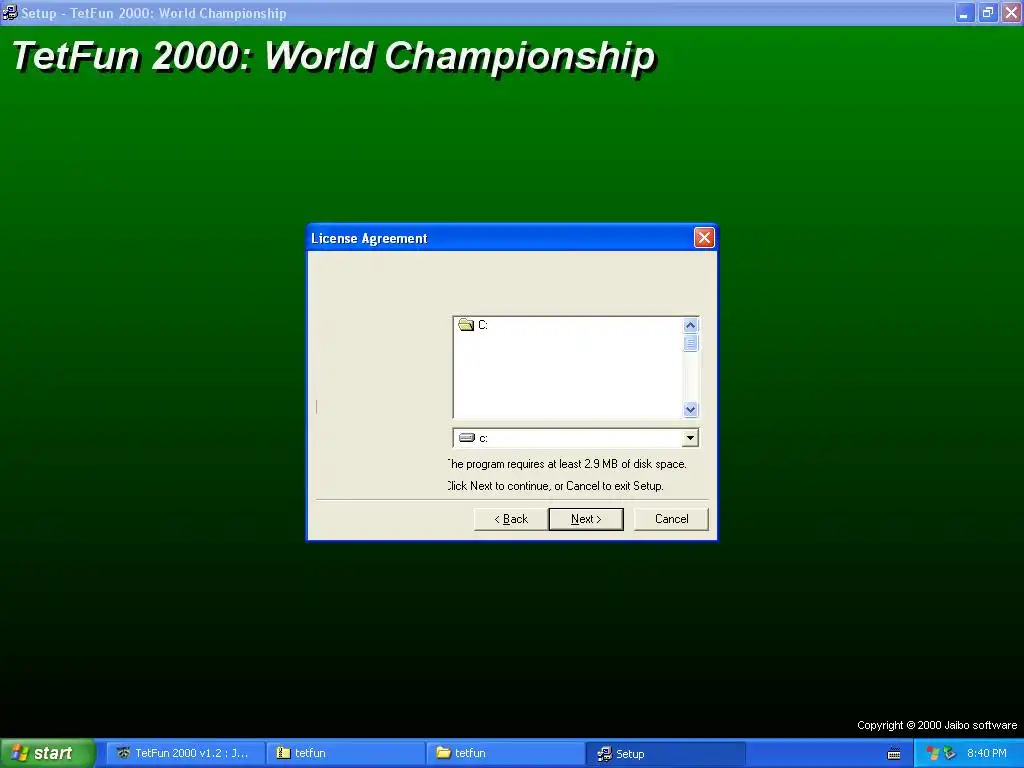1024x768 pixels.
Task: Open the tetfun folder taskbar item
Action: coord(505,753)
